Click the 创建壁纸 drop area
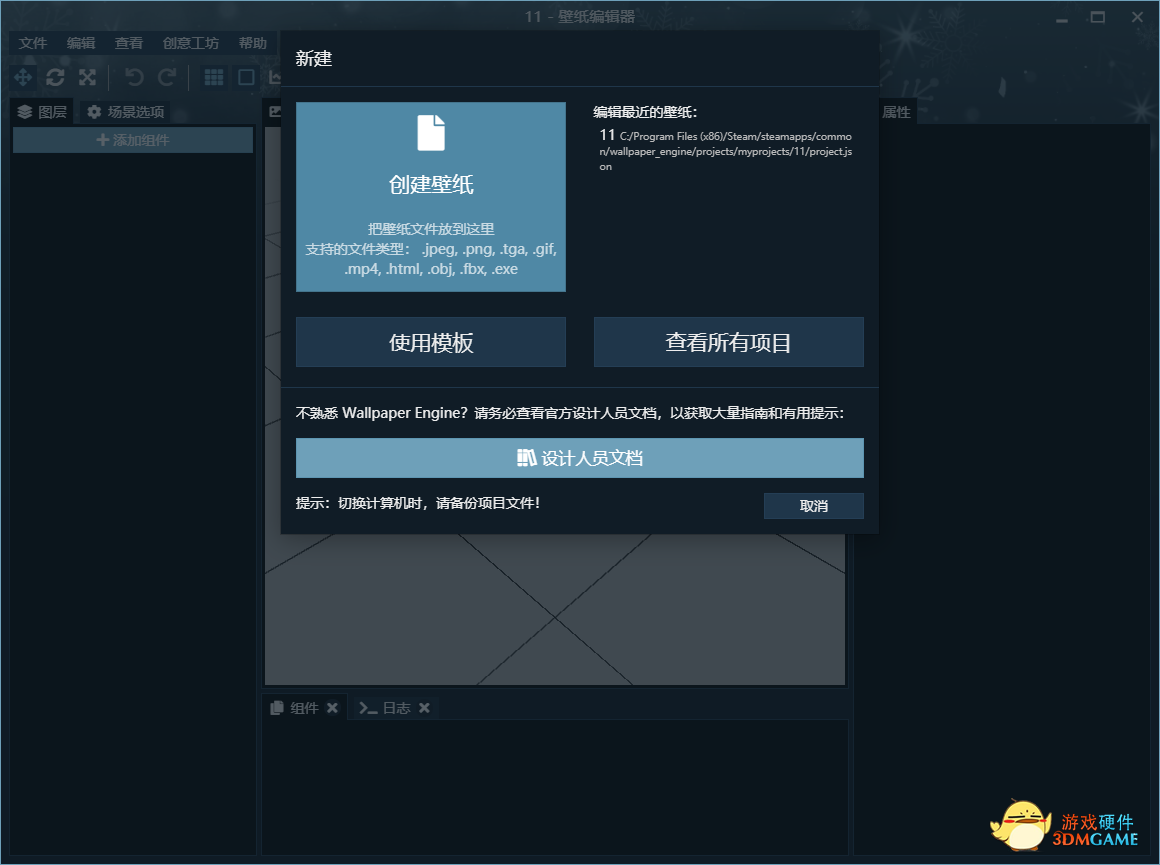This screenshot has width=1160, height=865. [431, 197]
